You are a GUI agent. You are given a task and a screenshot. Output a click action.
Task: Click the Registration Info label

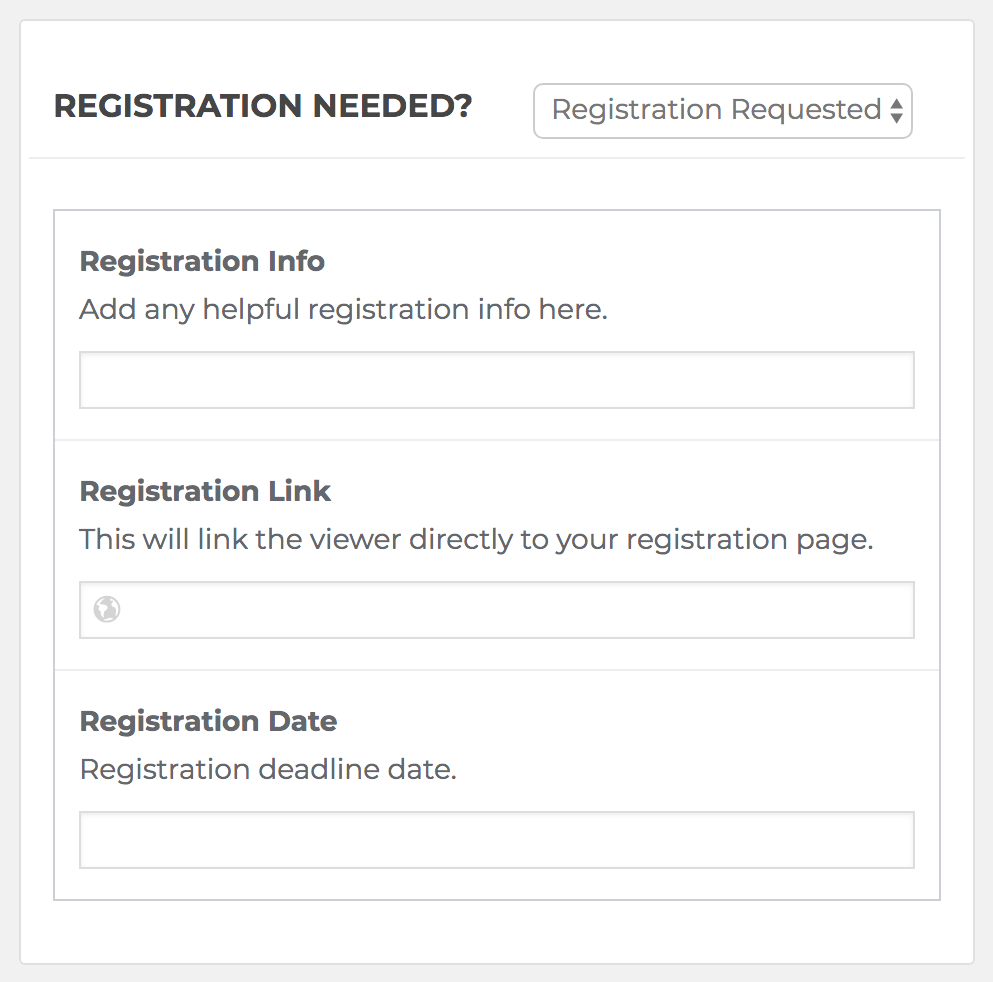click(x=202, y=261)
